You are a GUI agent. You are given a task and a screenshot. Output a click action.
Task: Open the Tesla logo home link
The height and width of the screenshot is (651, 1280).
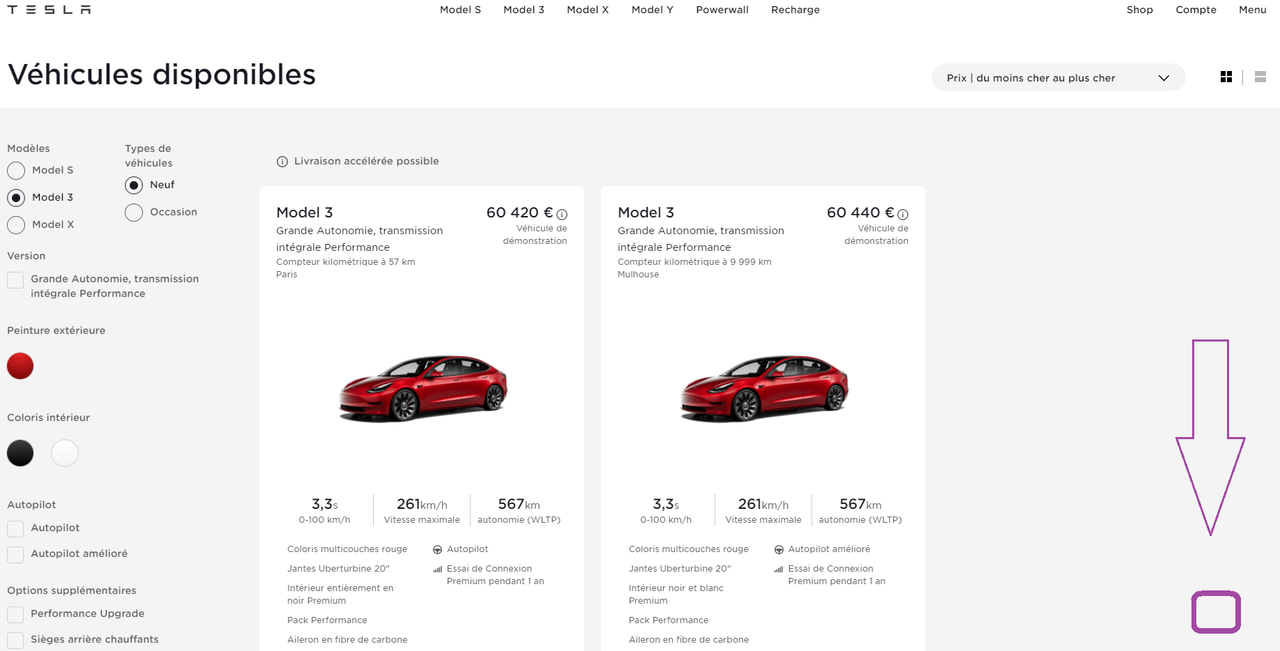[49, 10]
